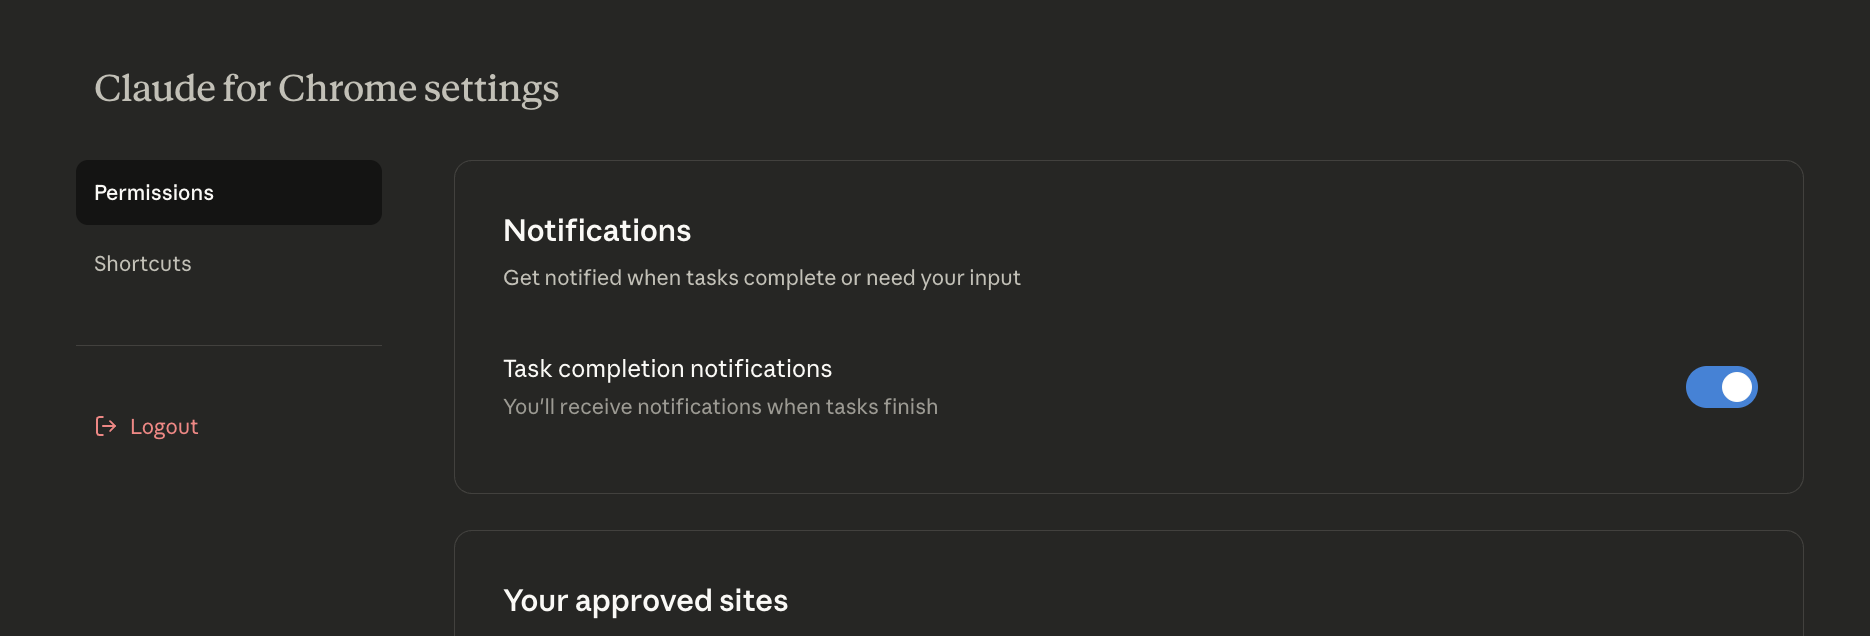Click the sidebar divider line above Logout
1870x636 pixels.
tap(229, 346)
